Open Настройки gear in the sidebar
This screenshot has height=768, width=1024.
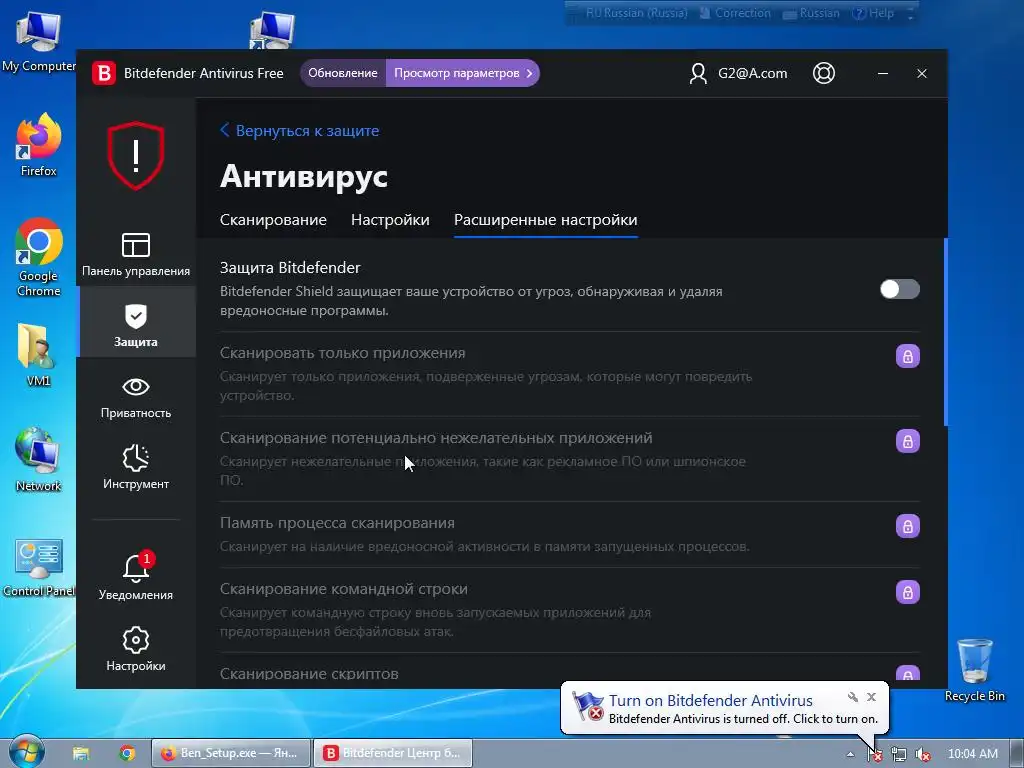136,649
